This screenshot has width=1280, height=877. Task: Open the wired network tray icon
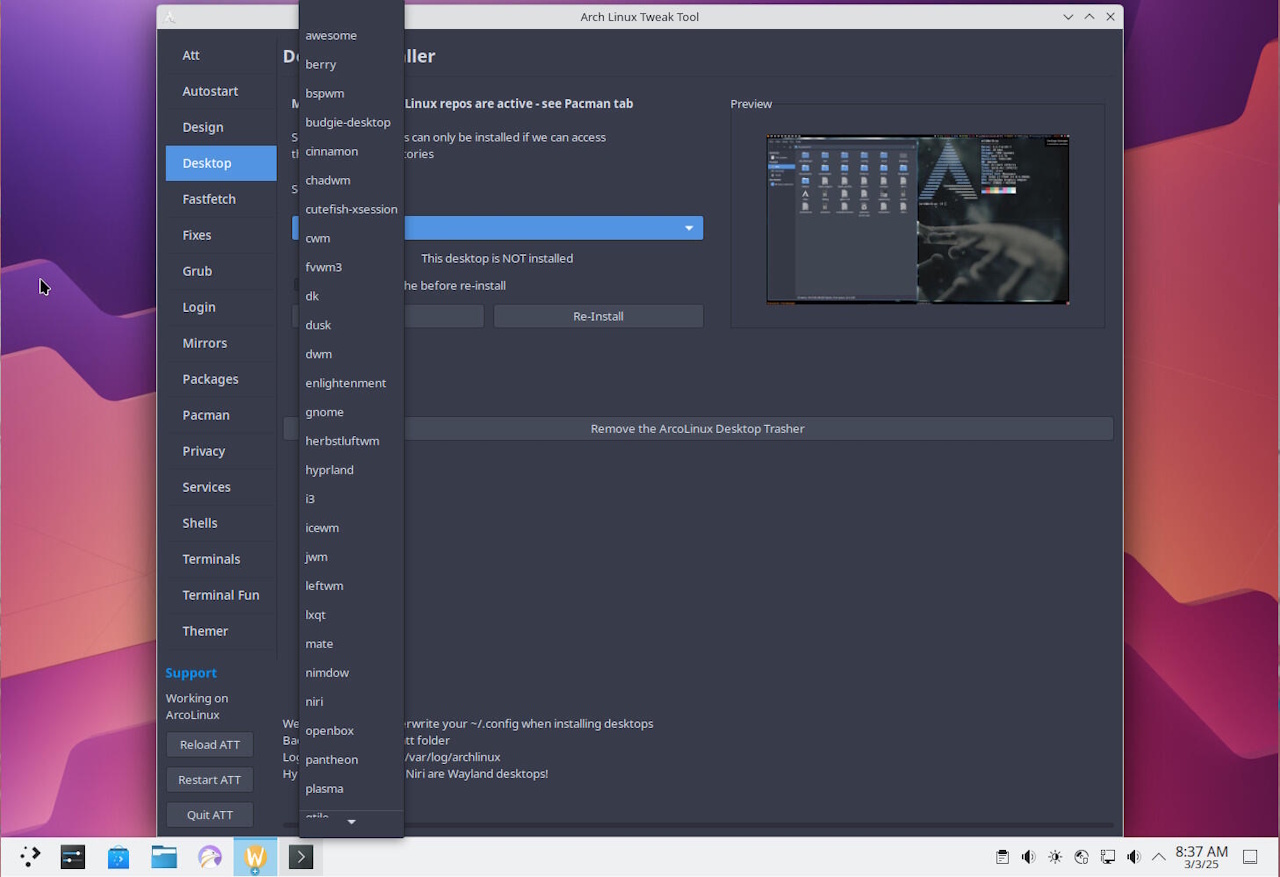coord(1107,857)
